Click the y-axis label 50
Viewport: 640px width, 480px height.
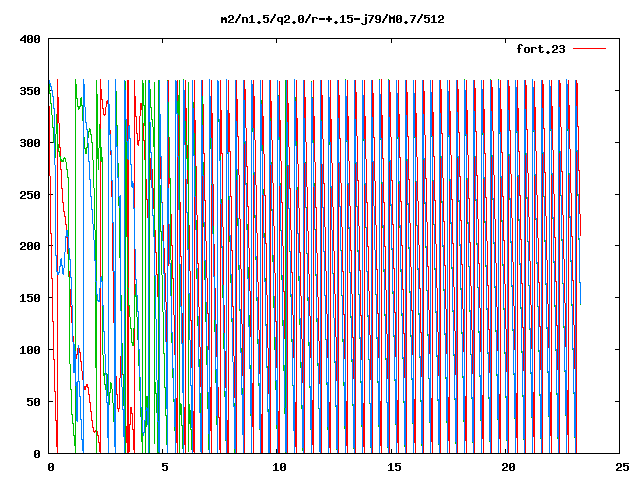33,402
